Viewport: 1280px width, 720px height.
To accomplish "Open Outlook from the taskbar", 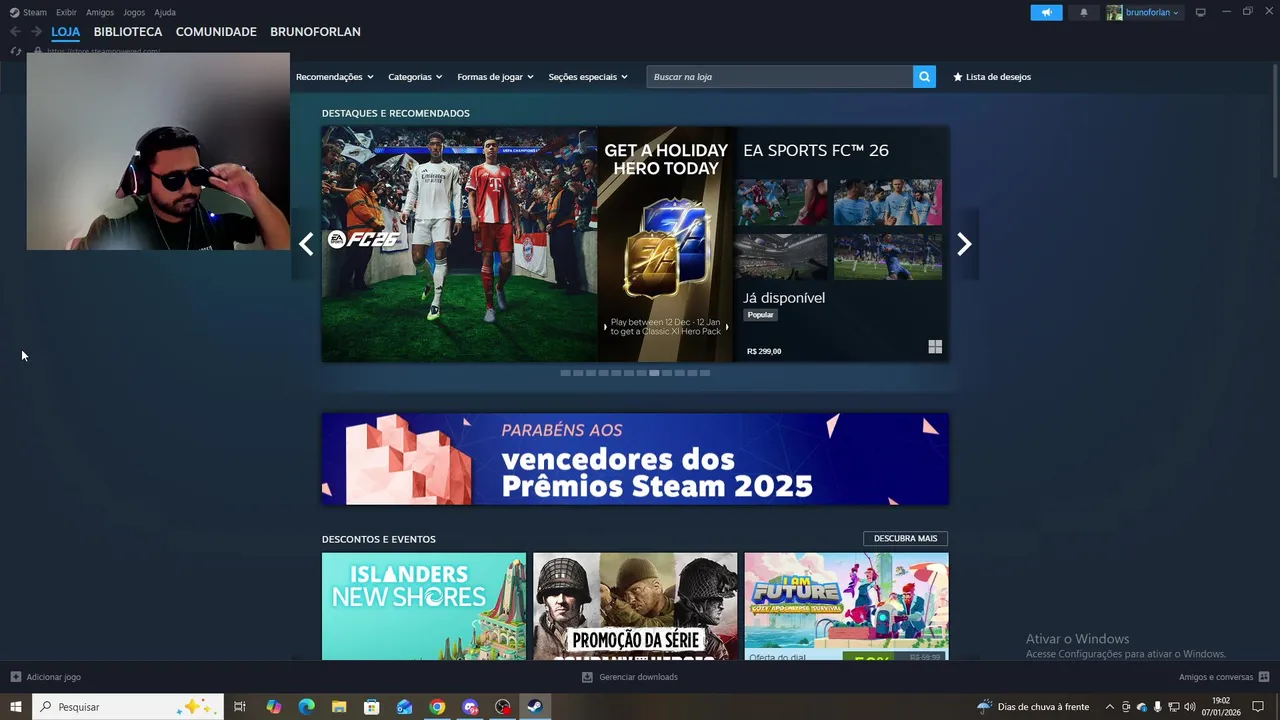I will pyautogui.click(x=404, y=707).
